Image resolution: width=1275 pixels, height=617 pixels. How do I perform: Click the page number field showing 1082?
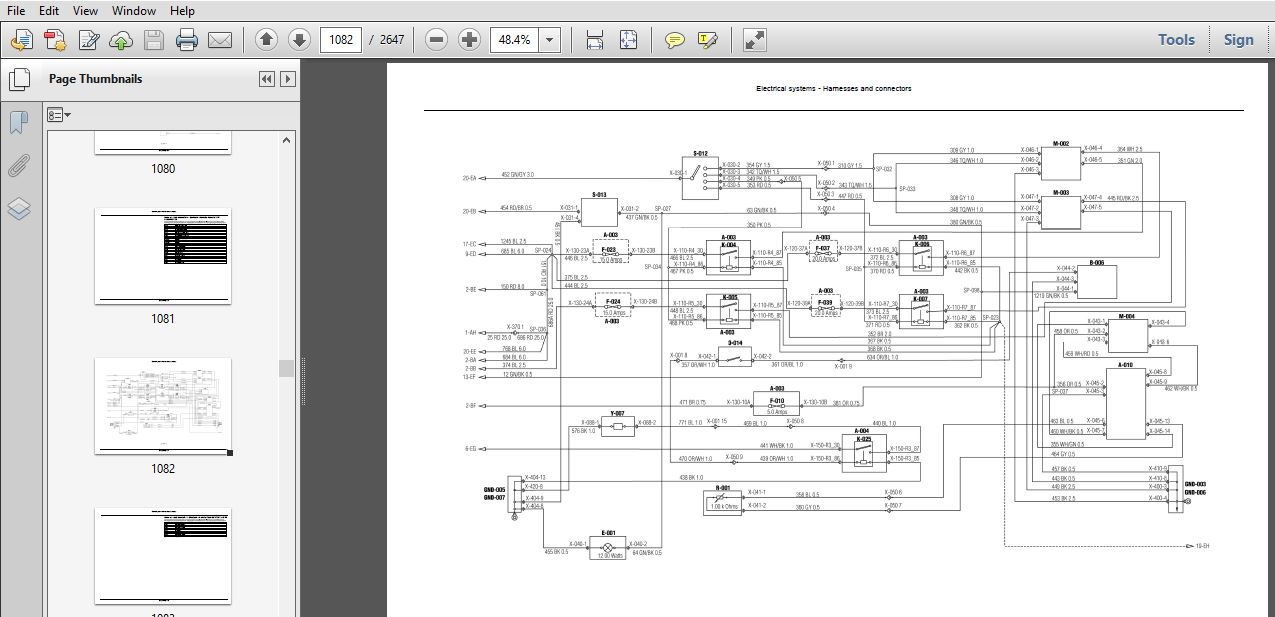340,40
